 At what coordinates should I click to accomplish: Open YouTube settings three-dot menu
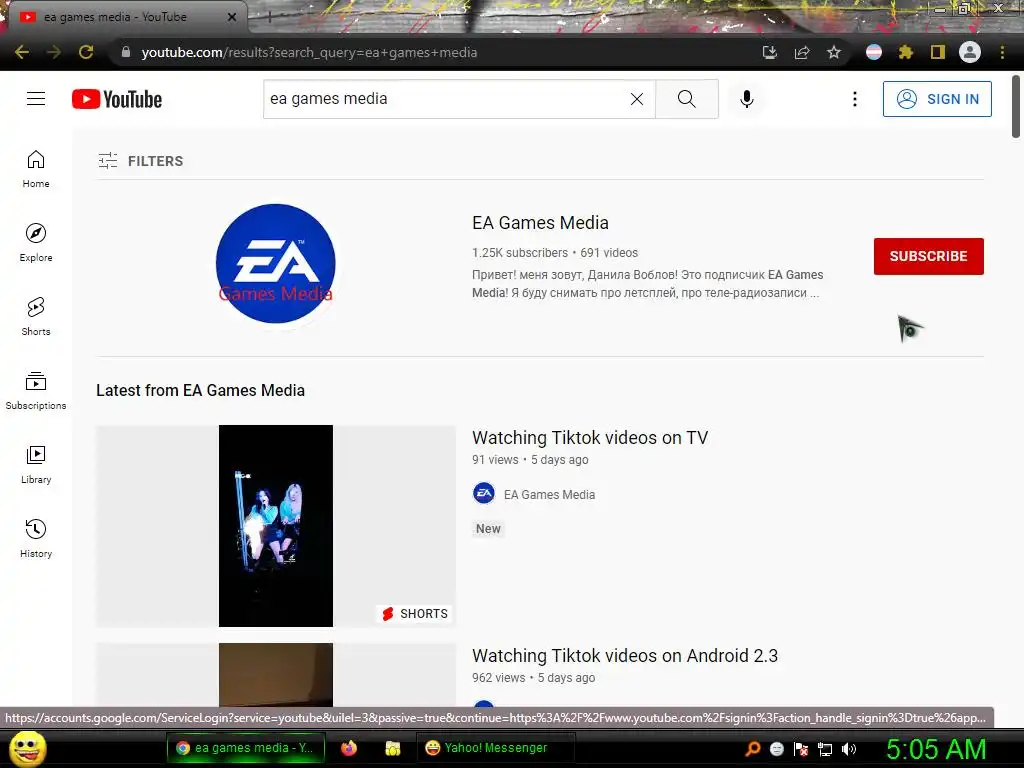pos(854,99)
